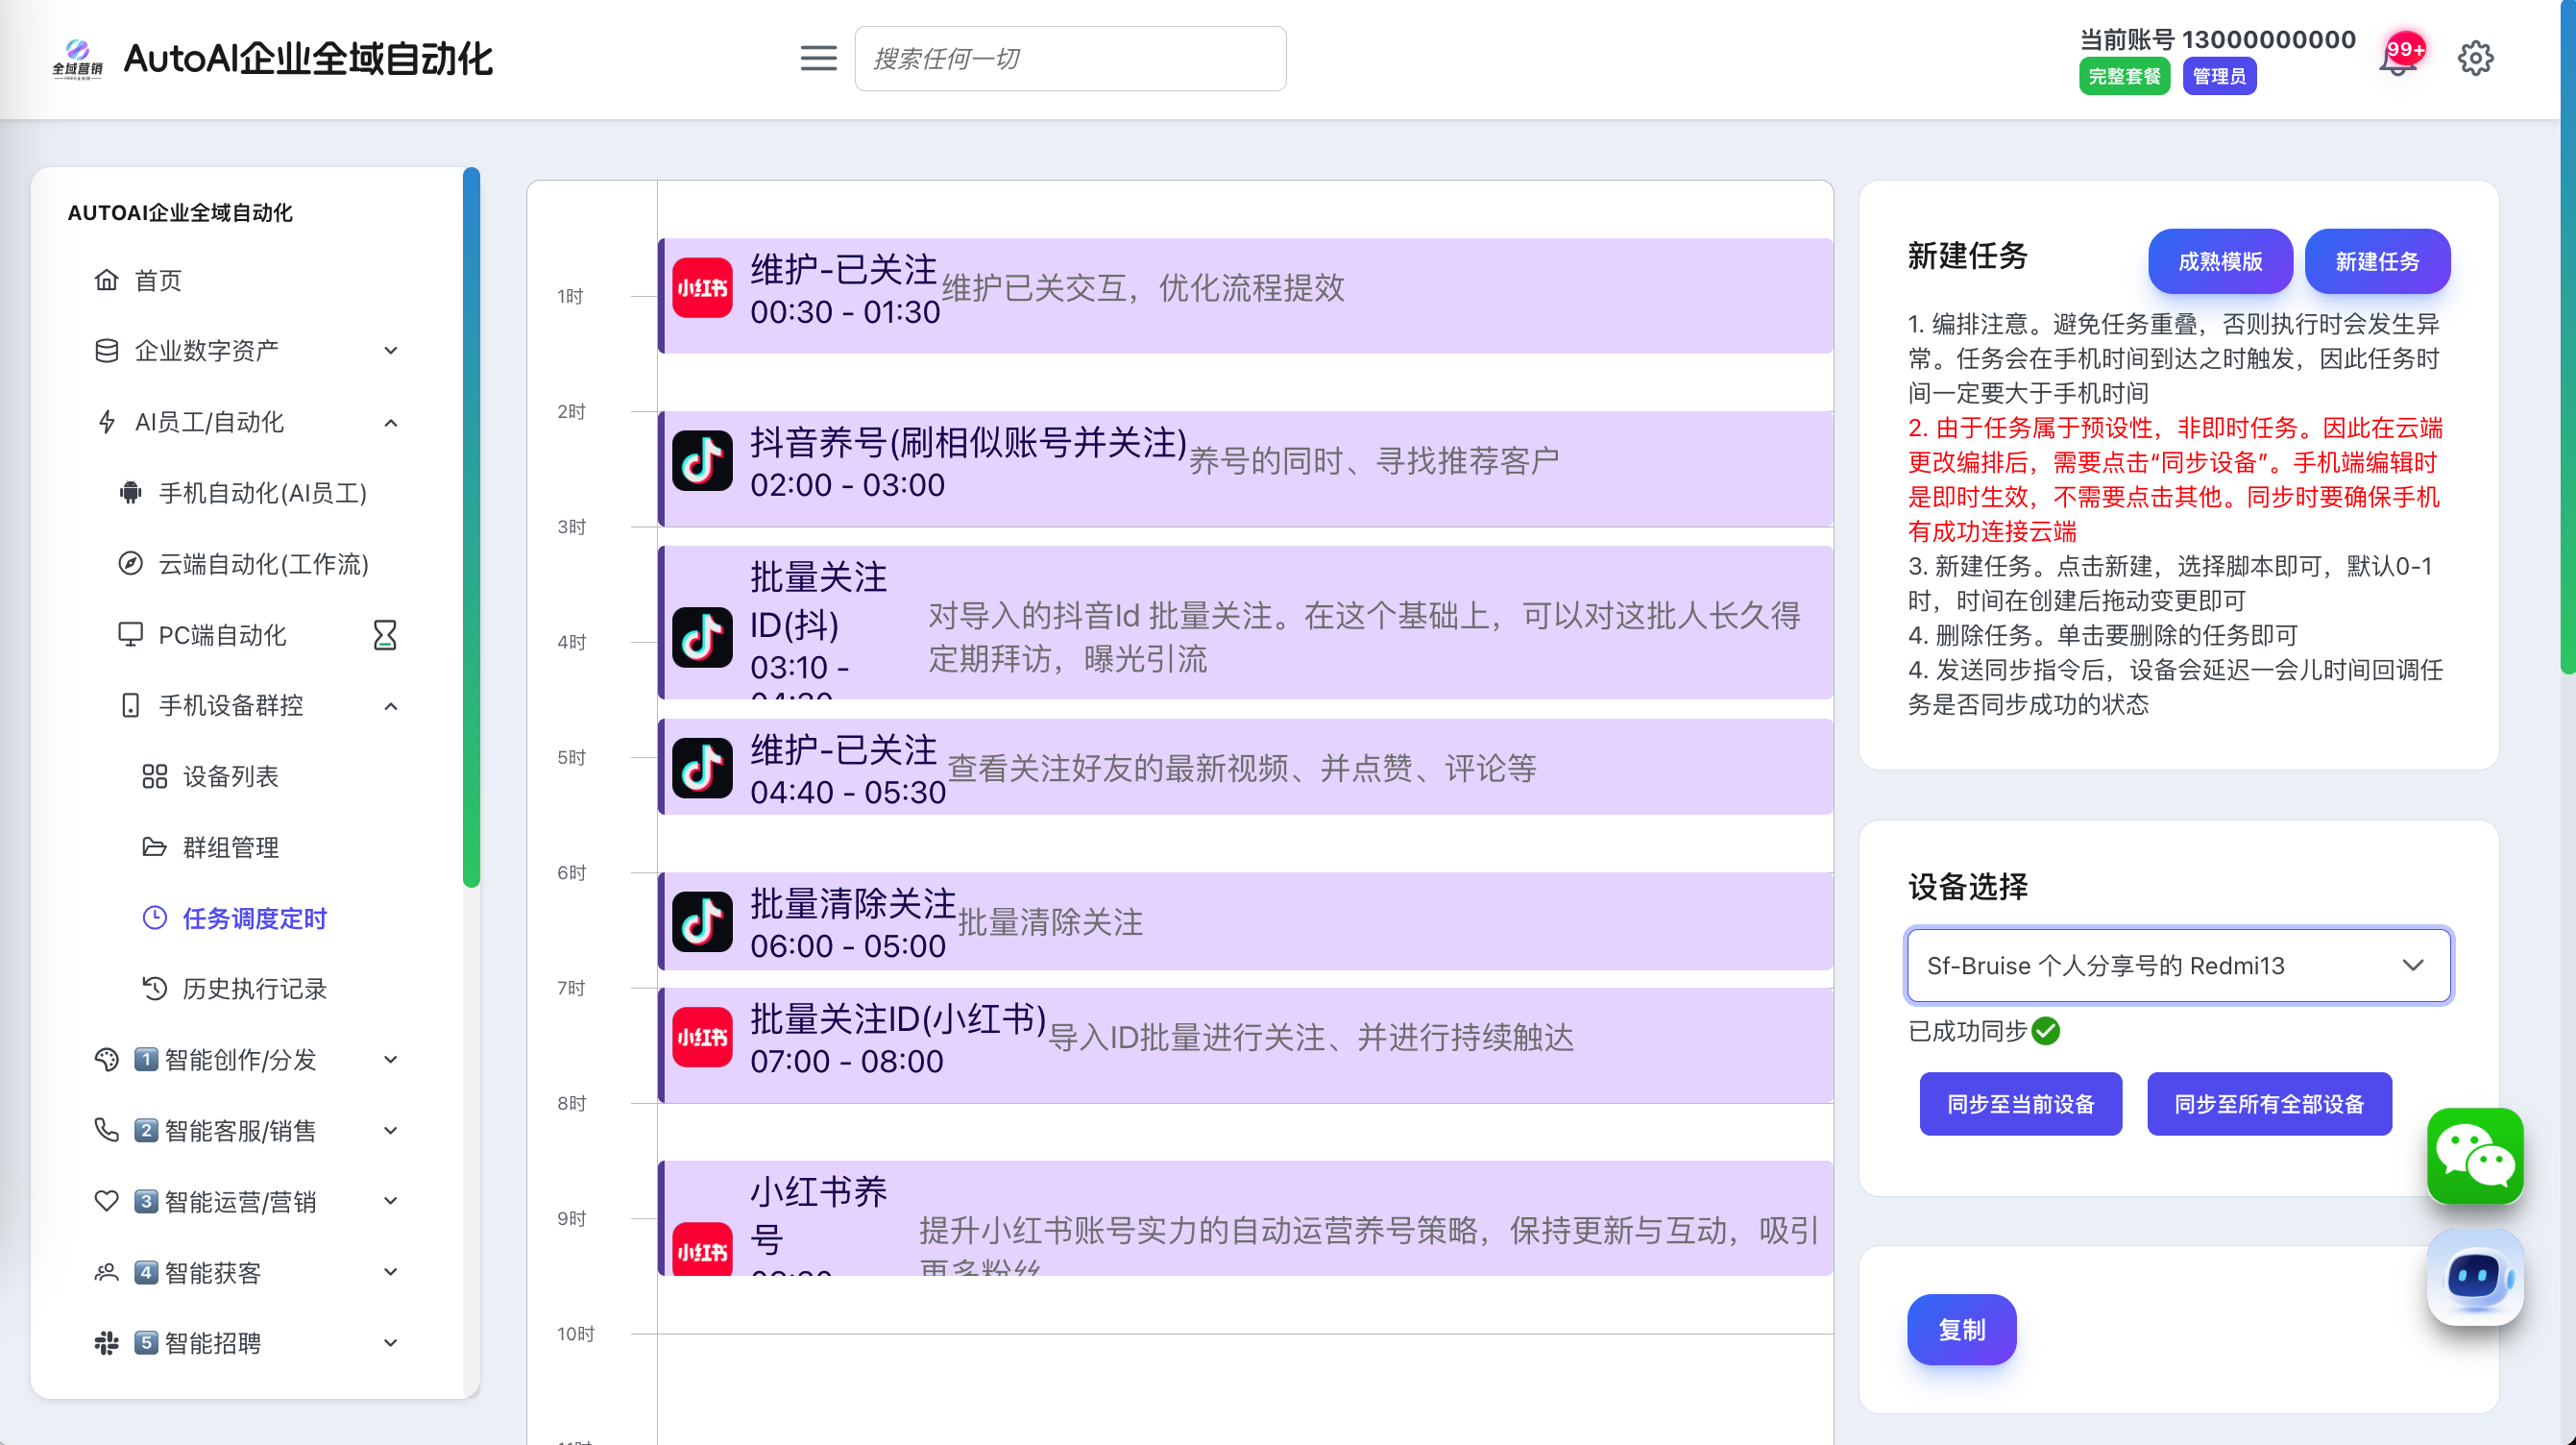
Task: Click the 同步至当前设备 button
Action: (2020, 1104)
